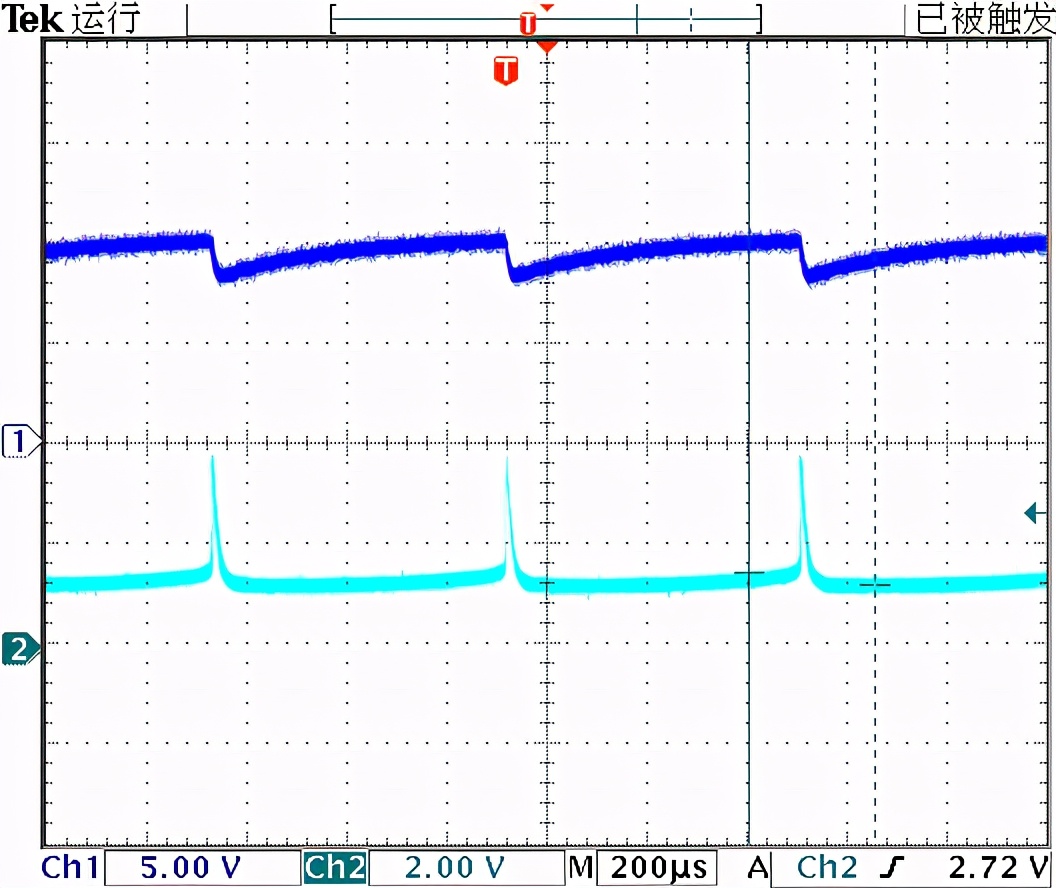Select the red trigger position T marker in the graticule
The width and height of the screenshot is (1056, 888).
(506, 71)
